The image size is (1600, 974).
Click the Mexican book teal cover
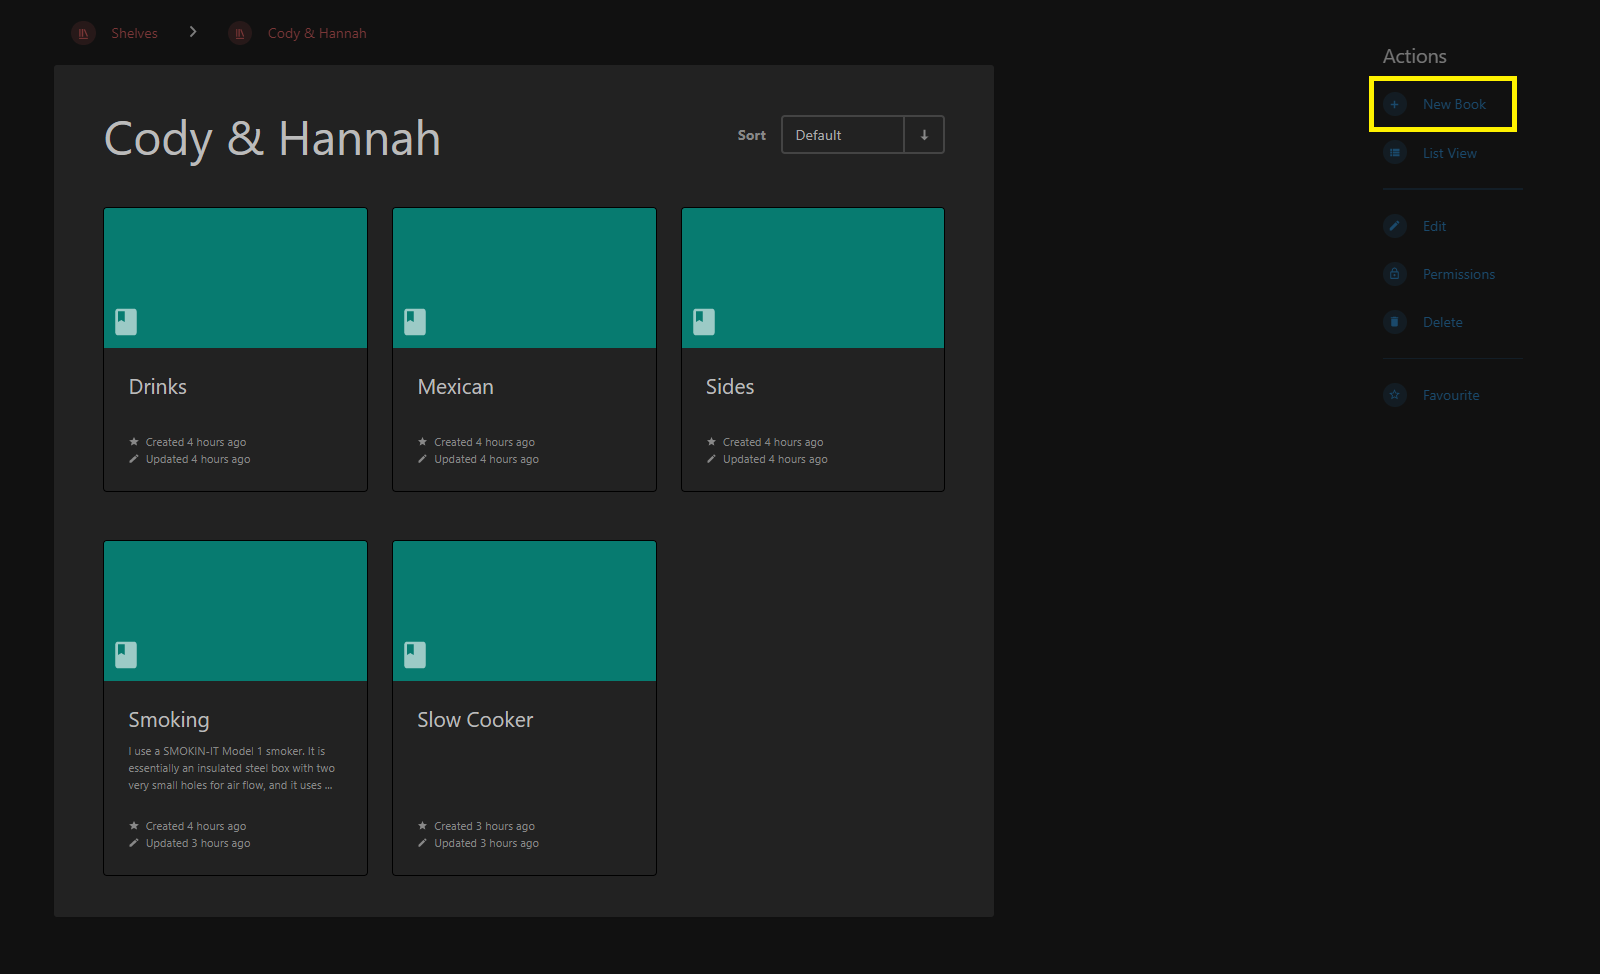coord(524,278)
